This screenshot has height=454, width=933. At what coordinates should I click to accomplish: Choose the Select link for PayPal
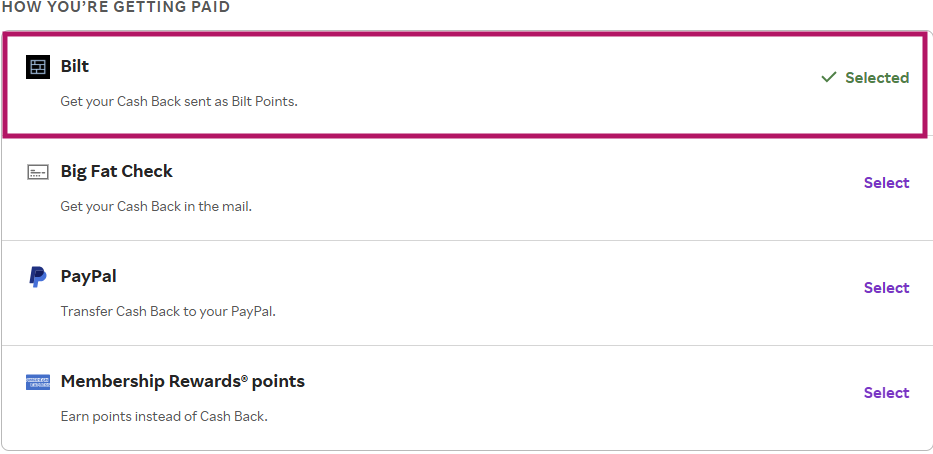[x=886, y=288]
